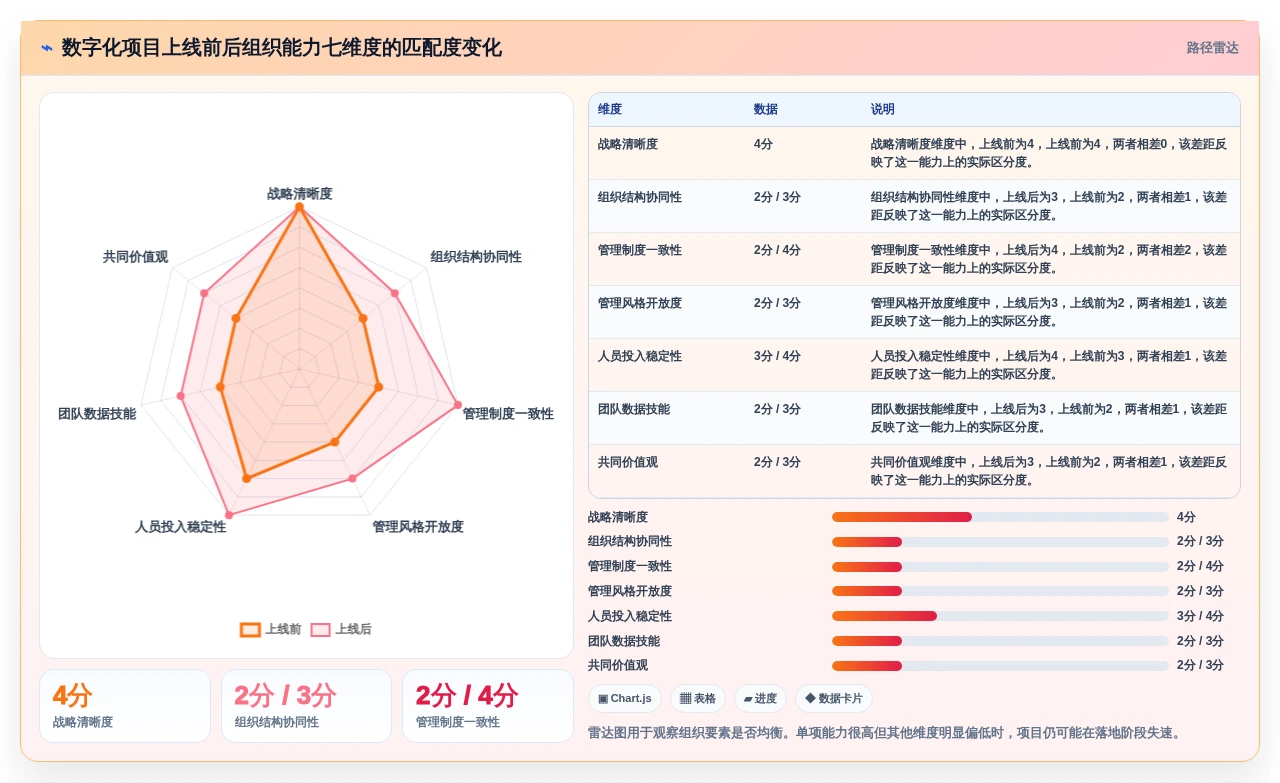Click the 战略清晰度 radar axis label

(x=299, y=193)
